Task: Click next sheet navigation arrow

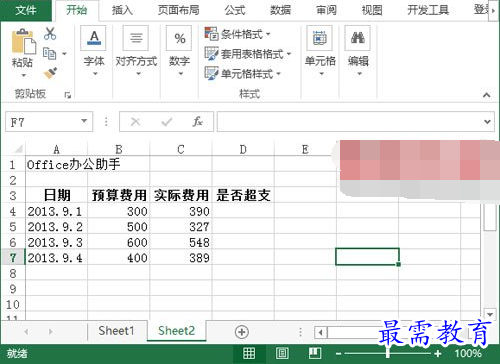Action: click(x=51, y=332)
